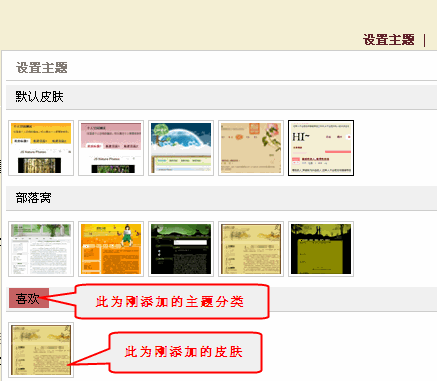The image size is (437, 381).
Task: Select the green garden 部落窝 skin
Action: [41, 249]
